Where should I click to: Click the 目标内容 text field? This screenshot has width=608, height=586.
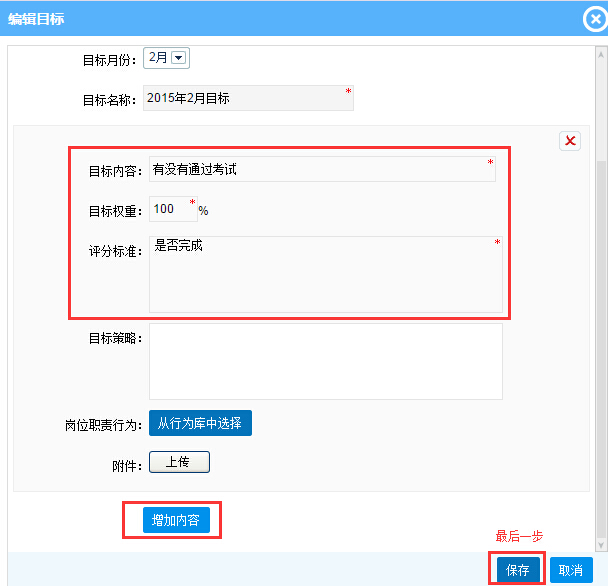tap(322, 169)
